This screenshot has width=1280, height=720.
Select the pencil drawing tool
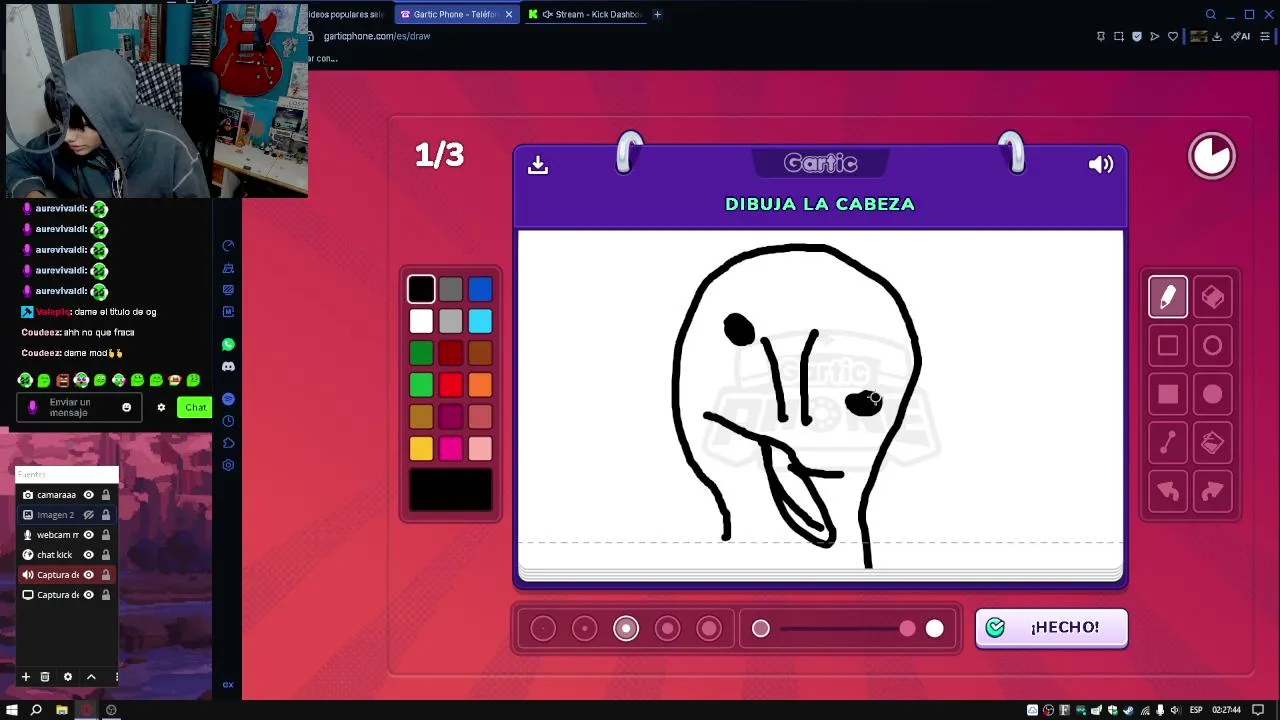click(1168, 297)
